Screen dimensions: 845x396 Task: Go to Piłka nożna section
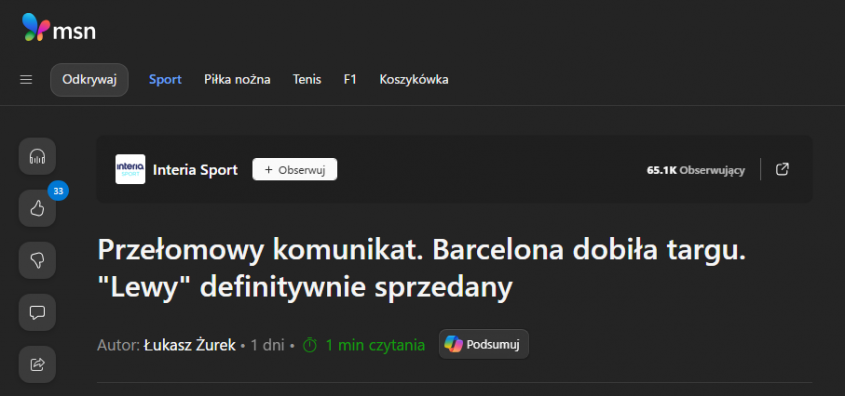tap(237, 80)
